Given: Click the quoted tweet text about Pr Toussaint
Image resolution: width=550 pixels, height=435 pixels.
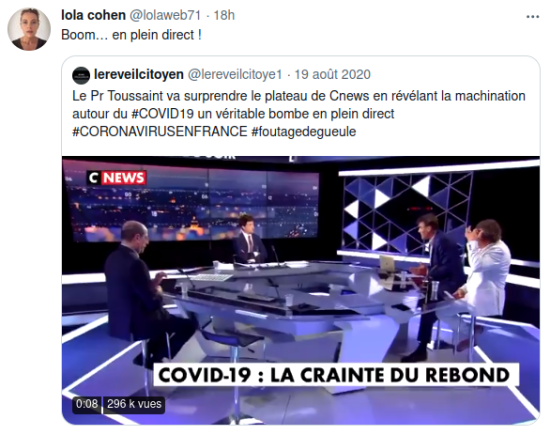Looking at the screenshot, I should pos(299,114).
